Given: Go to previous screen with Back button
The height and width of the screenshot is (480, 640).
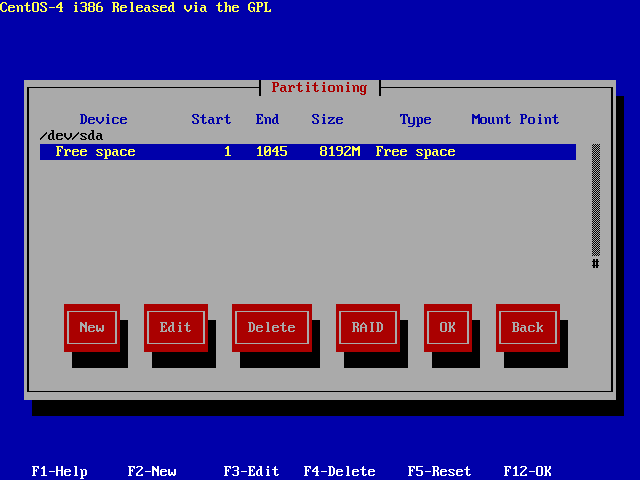Looking at the screenshot, I should 528,327.
